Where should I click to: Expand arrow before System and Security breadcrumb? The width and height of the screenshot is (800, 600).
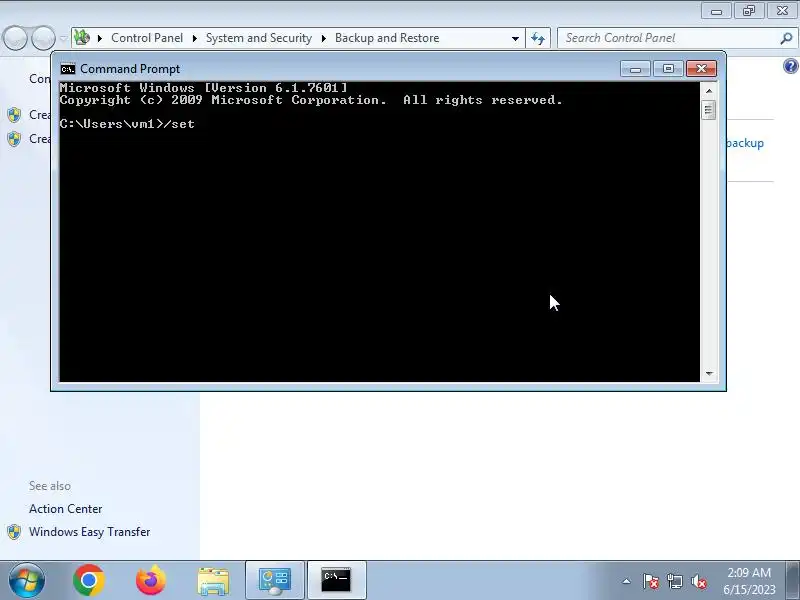194,38
